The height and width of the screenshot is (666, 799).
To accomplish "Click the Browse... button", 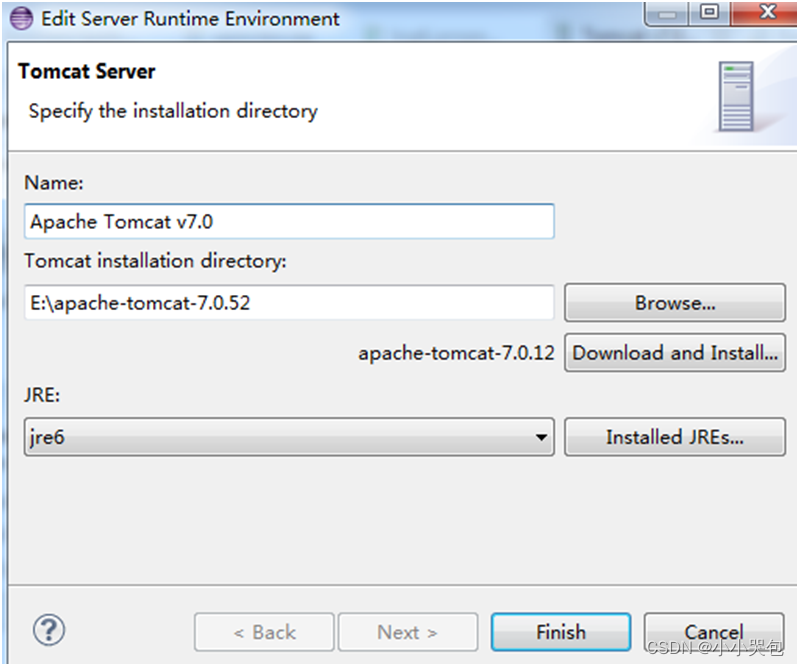I will coord(675,303).
